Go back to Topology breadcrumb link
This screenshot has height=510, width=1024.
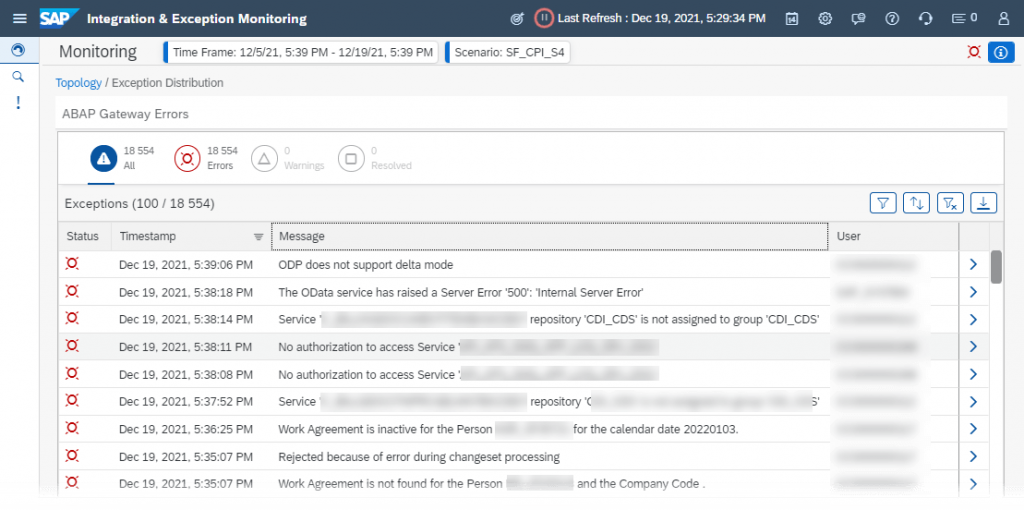(x=78, y=83)
